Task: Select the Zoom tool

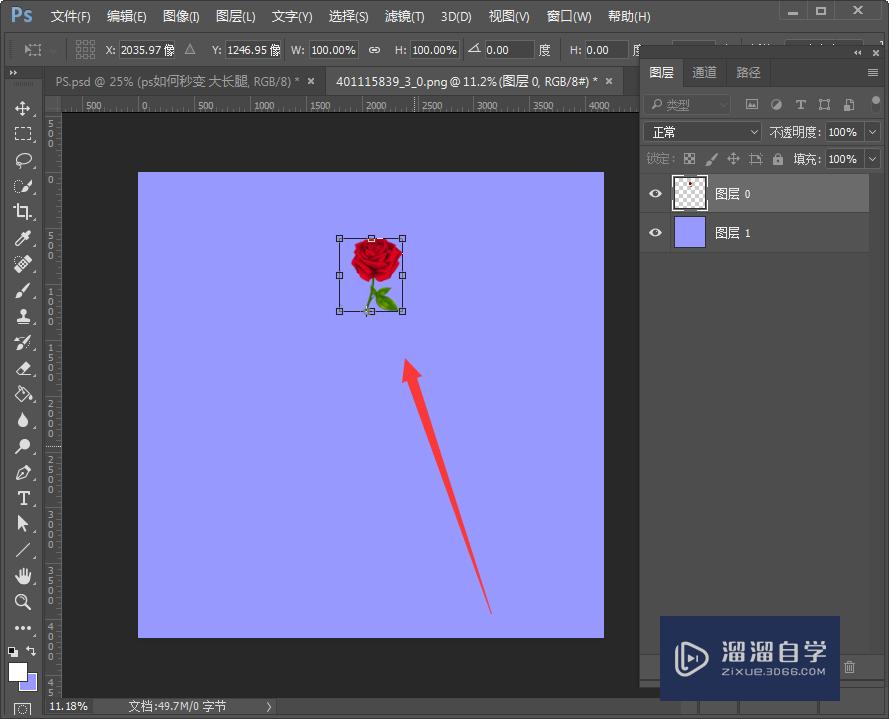Action: pos(23,602)
